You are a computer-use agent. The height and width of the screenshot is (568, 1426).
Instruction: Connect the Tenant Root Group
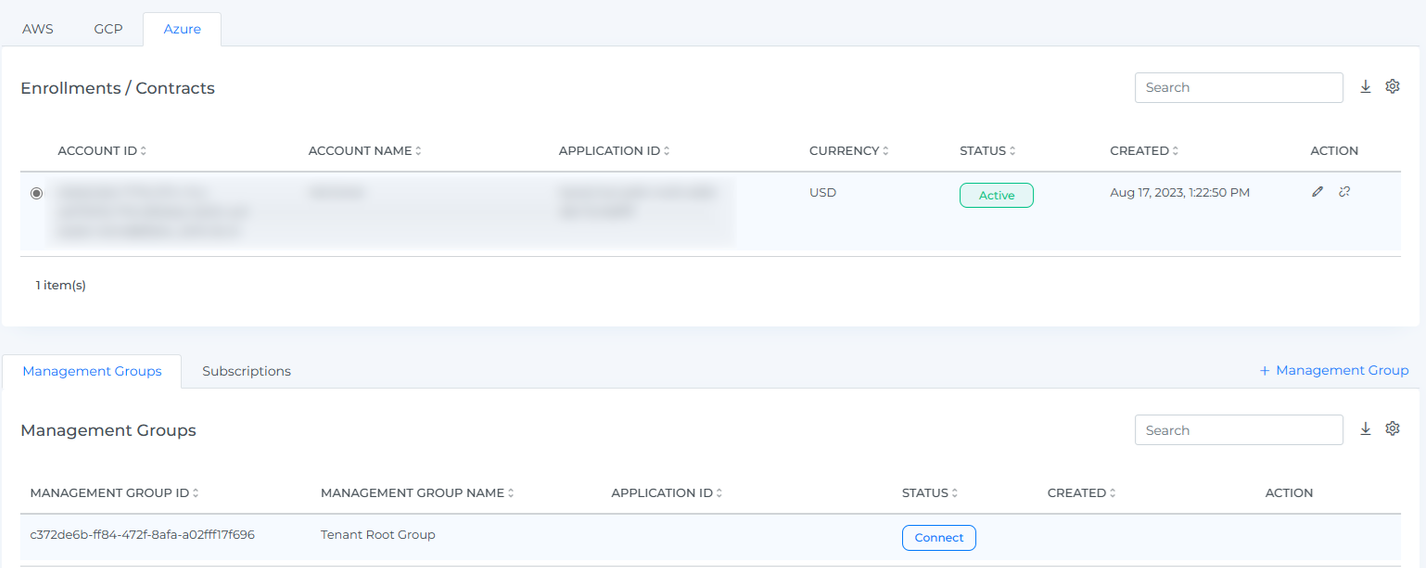tap(938, 538)
